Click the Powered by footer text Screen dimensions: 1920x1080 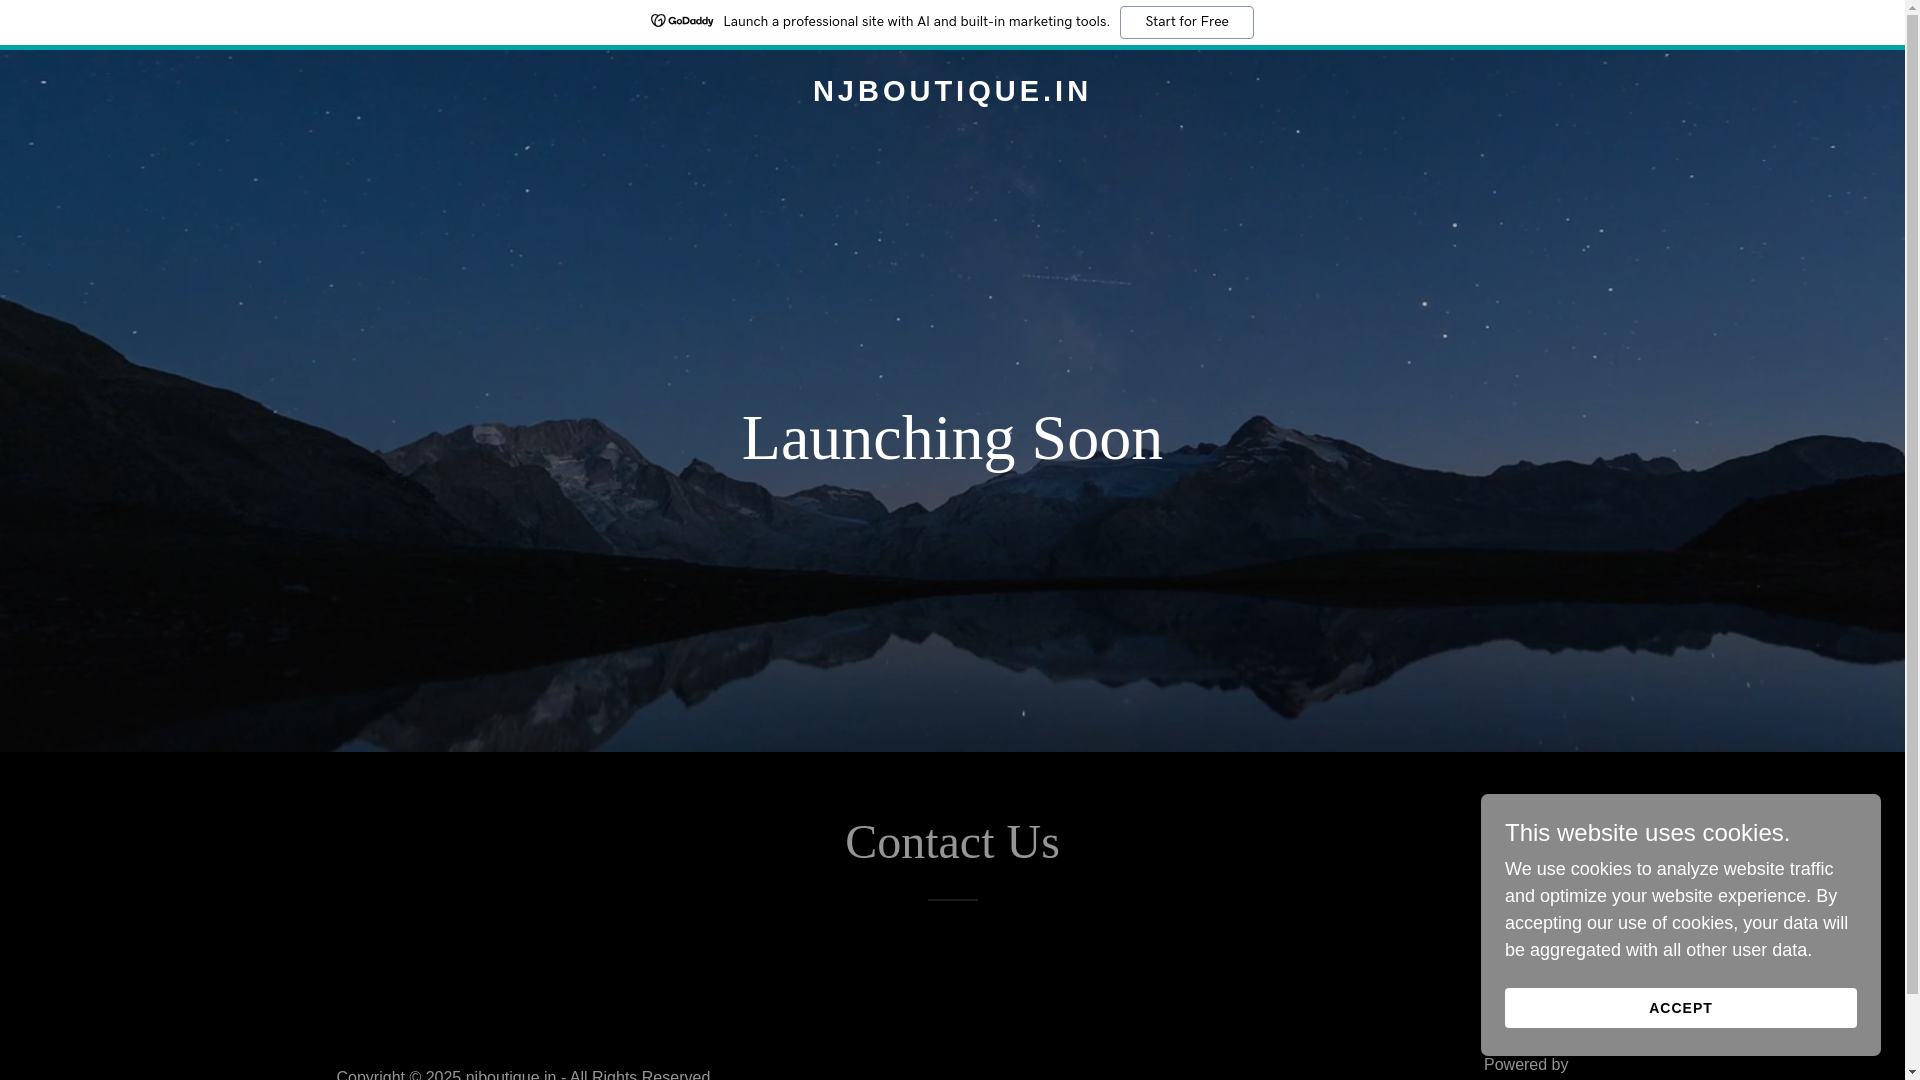pyautogui.click(x=1525, y=1065)
